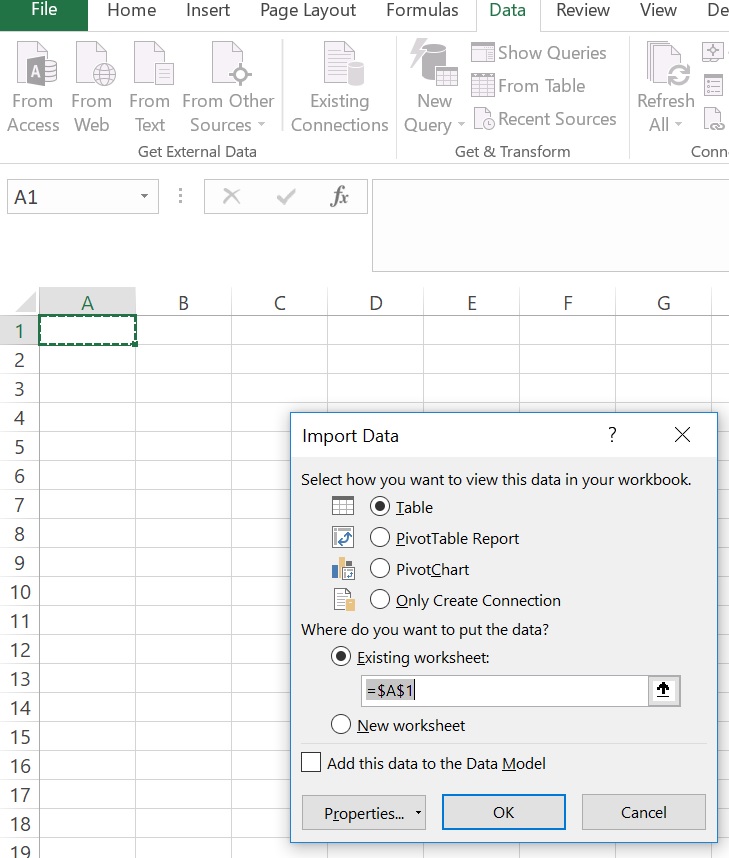Switch to the Insert tab
729x858 pixels.
(x=208, y=10)
